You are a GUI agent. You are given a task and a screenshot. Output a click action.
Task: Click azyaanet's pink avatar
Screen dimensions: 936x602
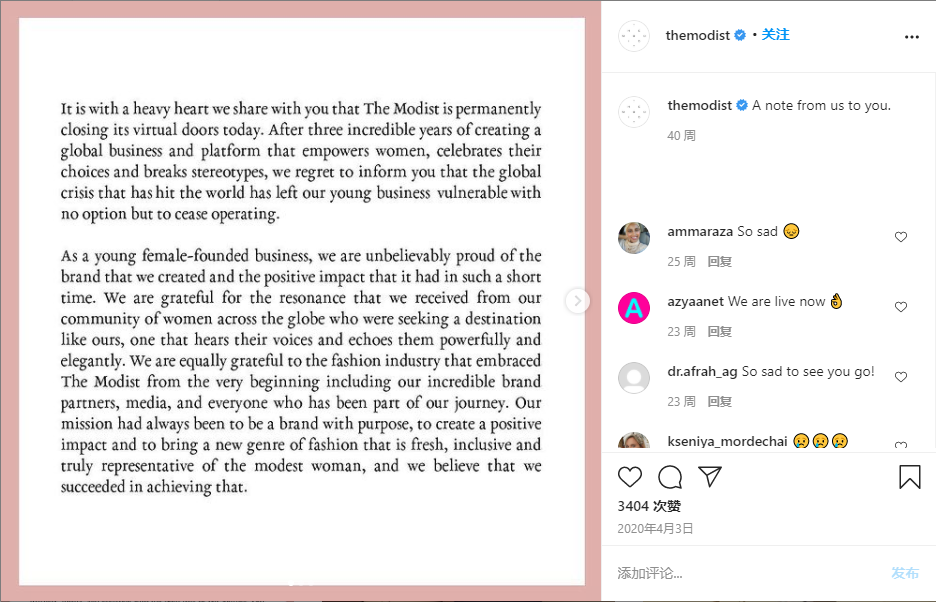[x=634, y=308]
